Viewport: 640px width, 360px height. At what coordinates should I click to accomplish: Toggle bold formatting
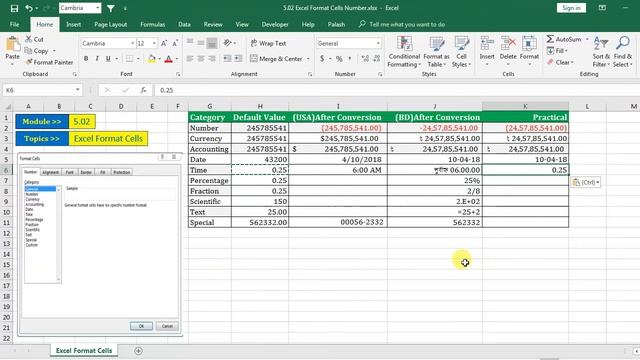(x=86, y=59)
